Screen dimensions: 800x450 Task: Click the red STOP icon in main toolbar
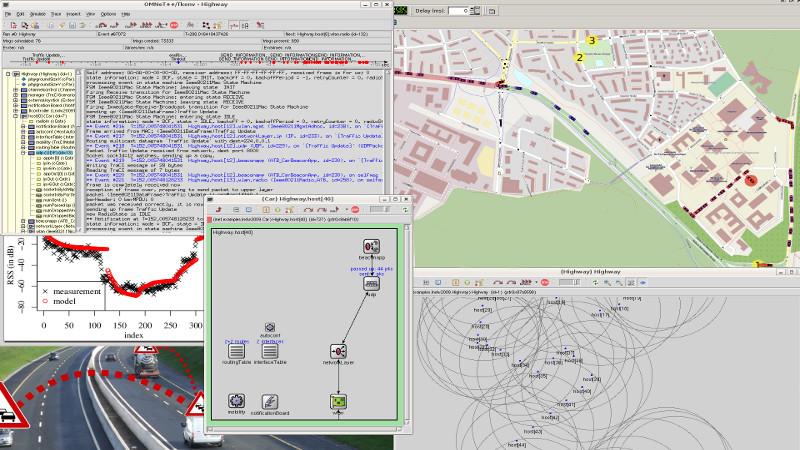click(174, 25)
